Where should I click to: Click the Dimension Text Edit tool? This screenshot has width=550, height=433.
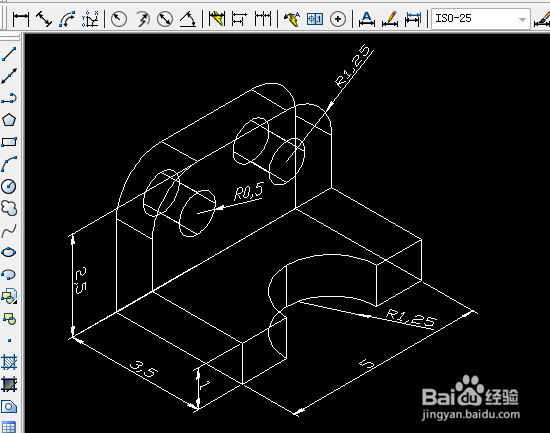click(390, 19)
